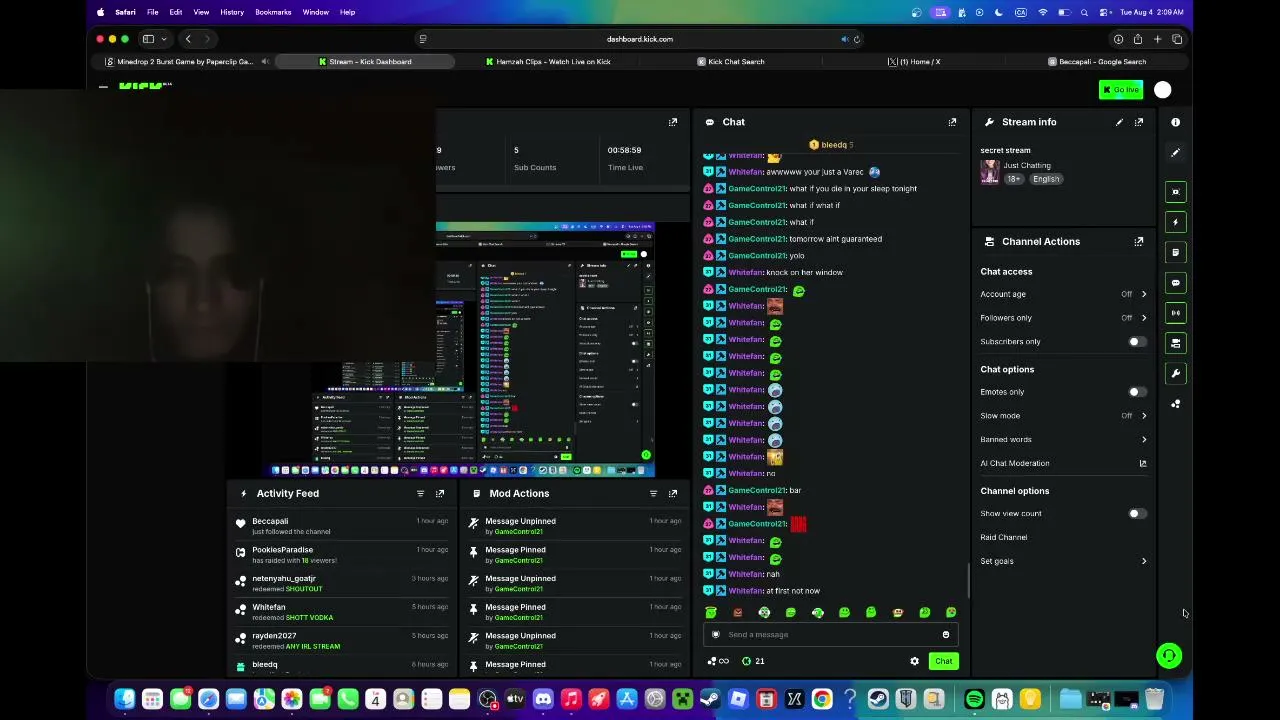Toggle the stream preview widget in the sidebar
The height and width of the screenshot is (720, 1280).
[1176, 192]
